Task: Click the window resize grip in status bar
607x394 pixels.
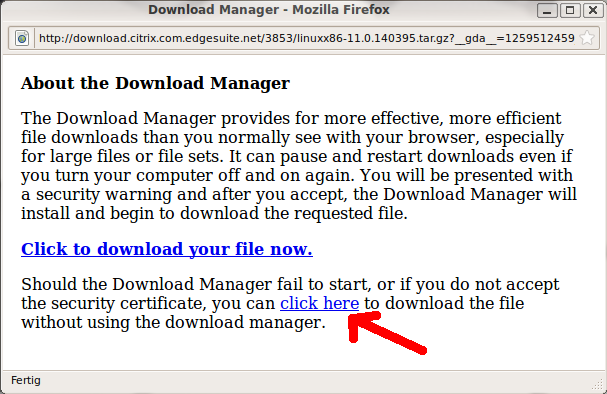Action: click(598, 384)
